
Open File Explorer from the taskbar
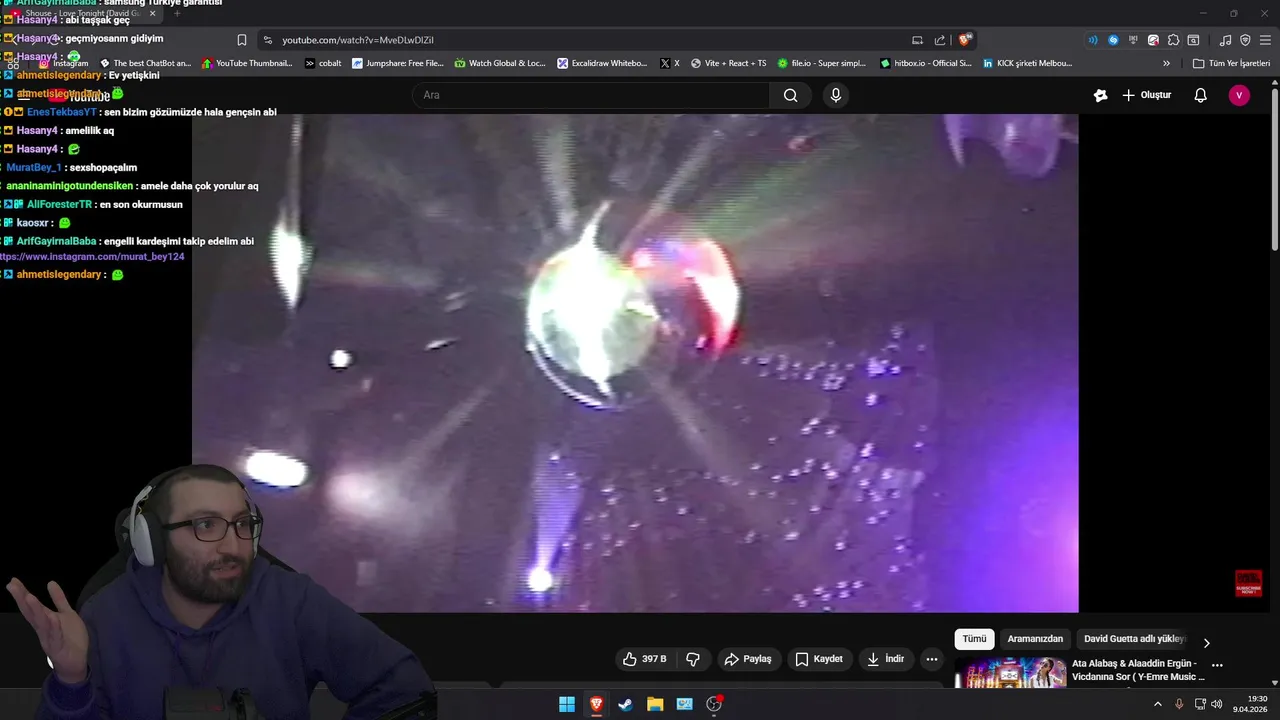(655, 704)
